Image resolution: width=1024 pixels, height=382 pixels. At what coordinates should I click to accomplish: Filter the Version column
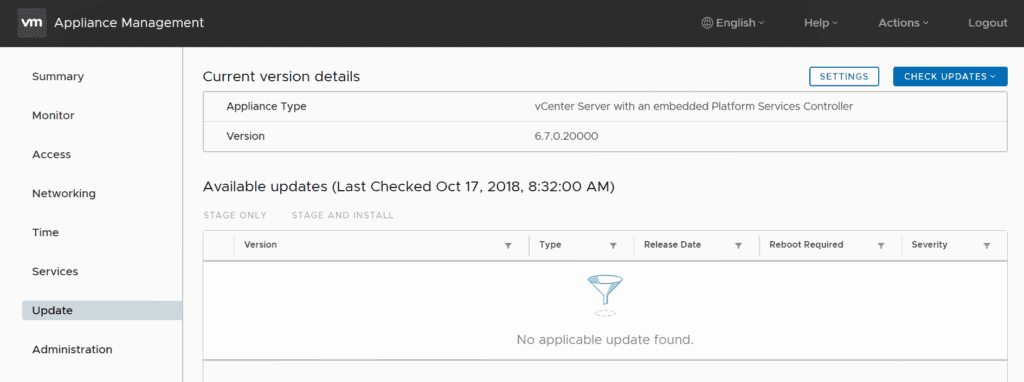[508, 246]
